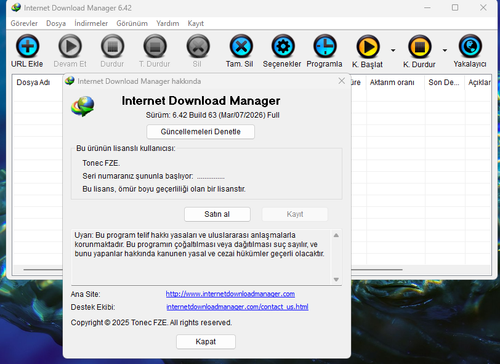Open the Yakalayıcı grabber icon

tap(470, 46)
